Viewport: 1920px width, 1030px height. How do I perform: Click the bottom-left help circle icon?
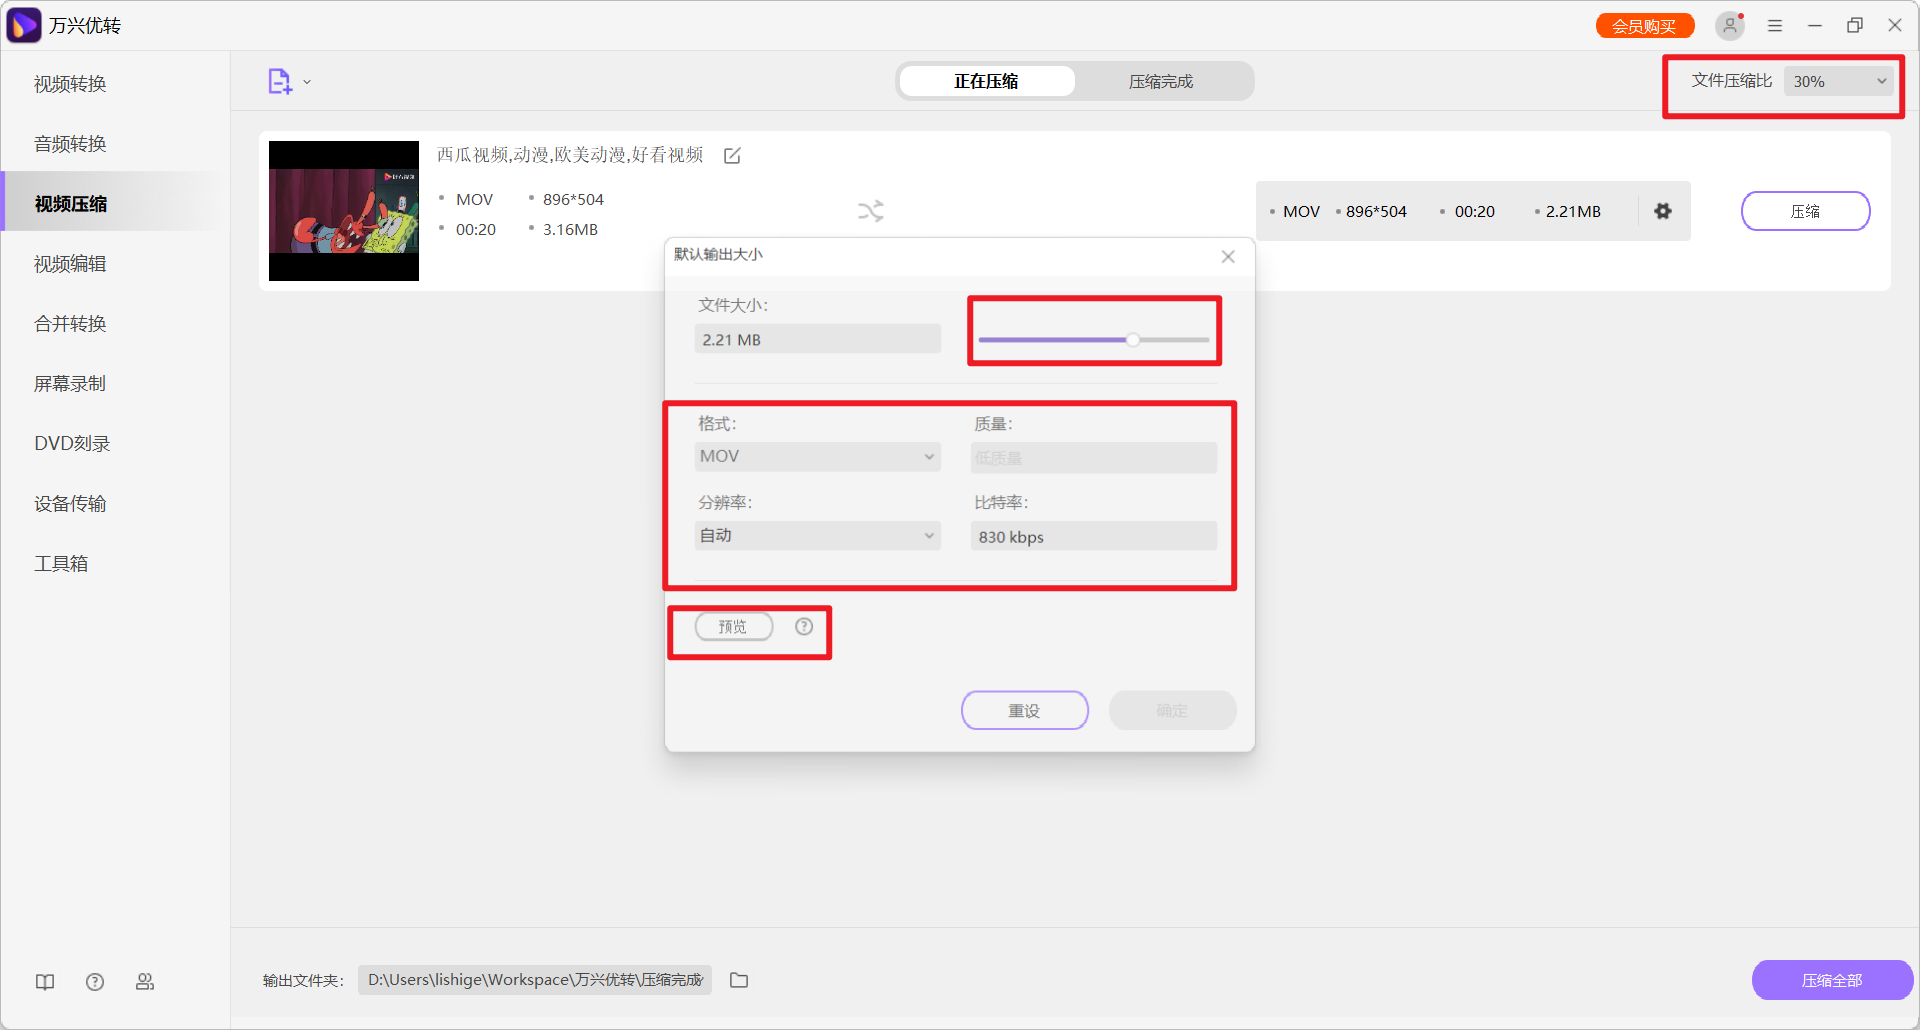click(95, 982)
